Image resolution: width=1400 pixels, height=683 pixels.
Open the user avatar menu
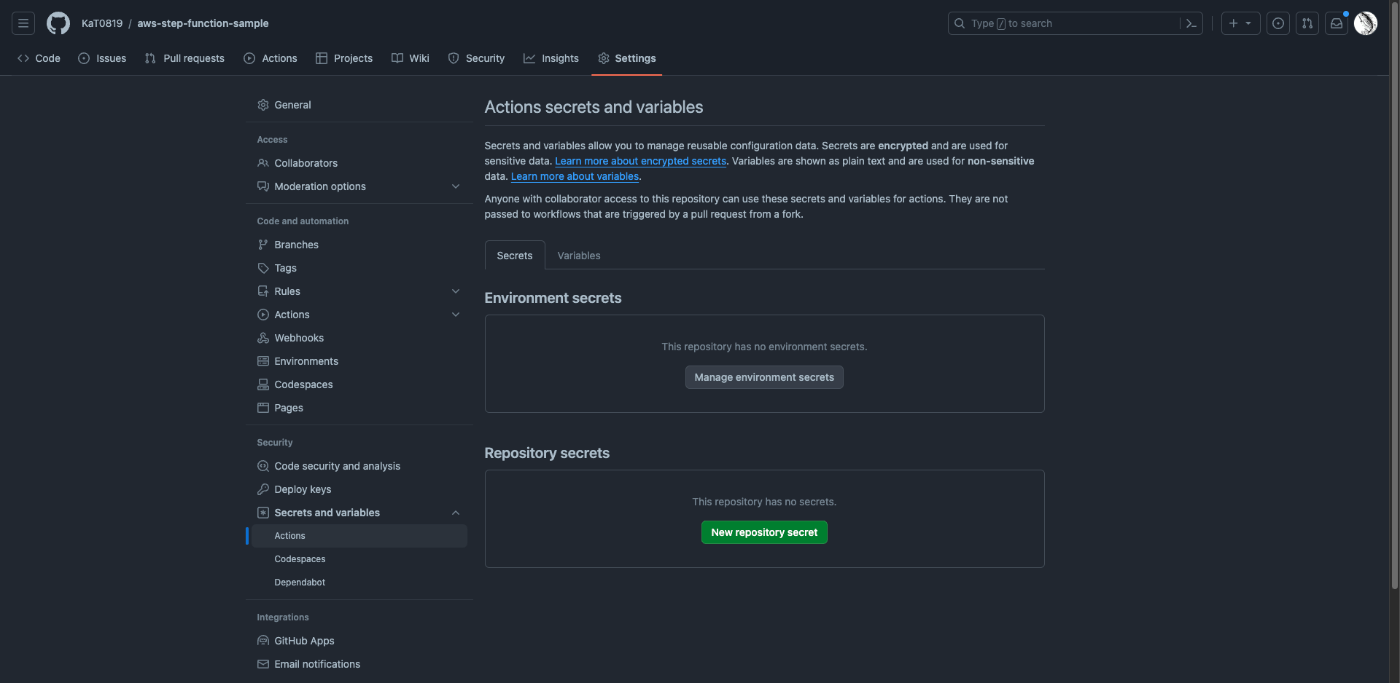(x=1365, y=23)
